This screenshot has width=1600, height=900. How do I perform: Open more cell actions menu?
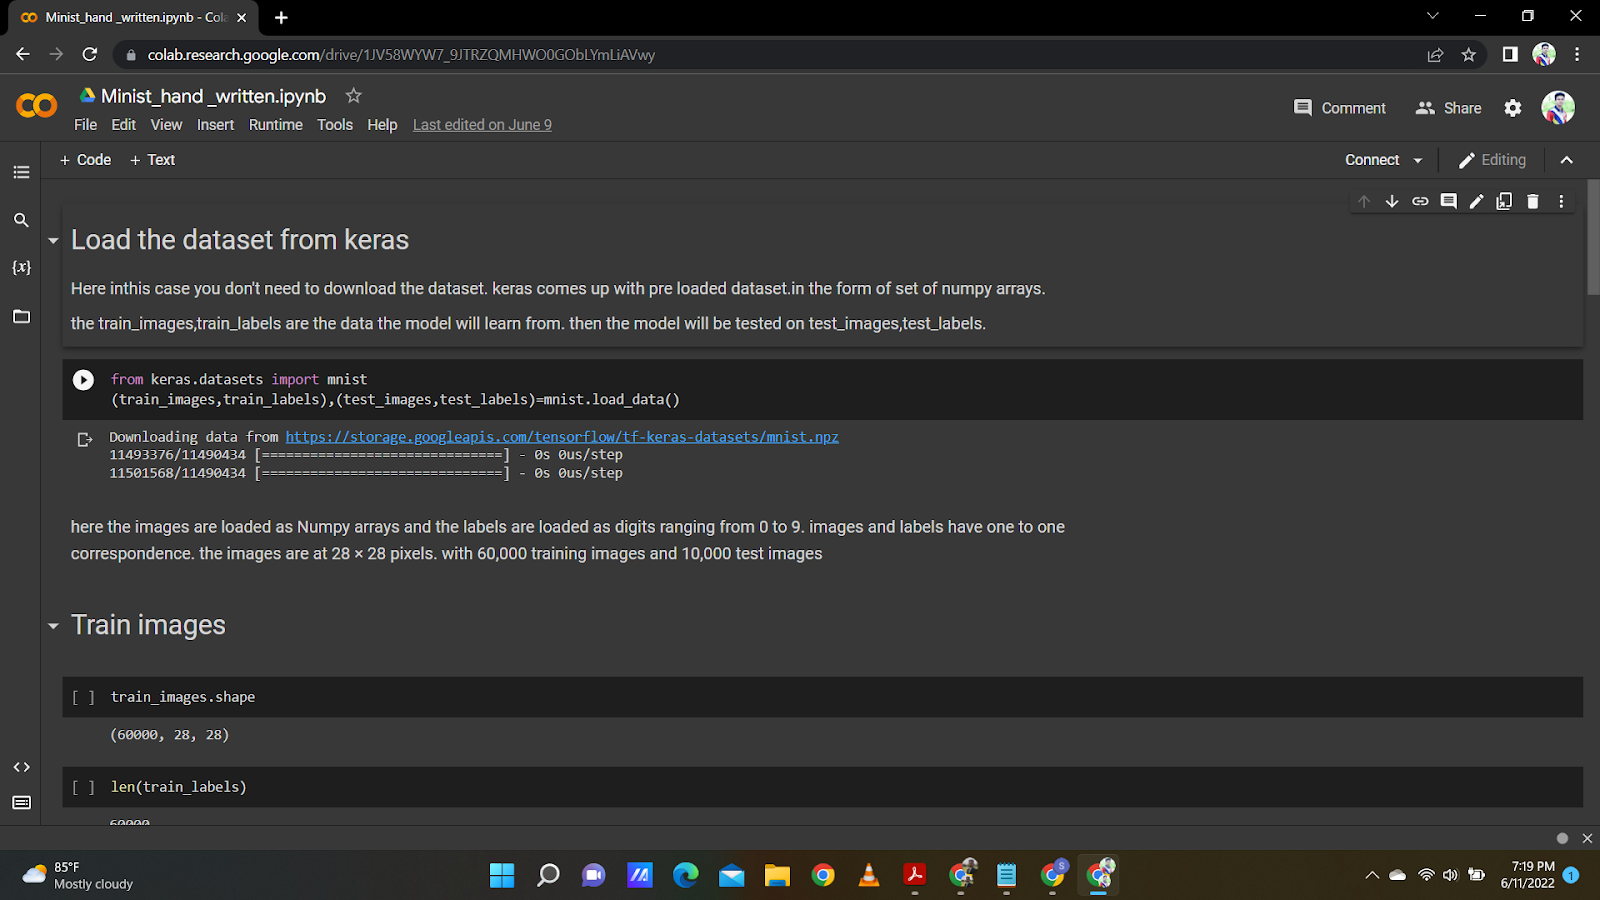click(1561, 201)
